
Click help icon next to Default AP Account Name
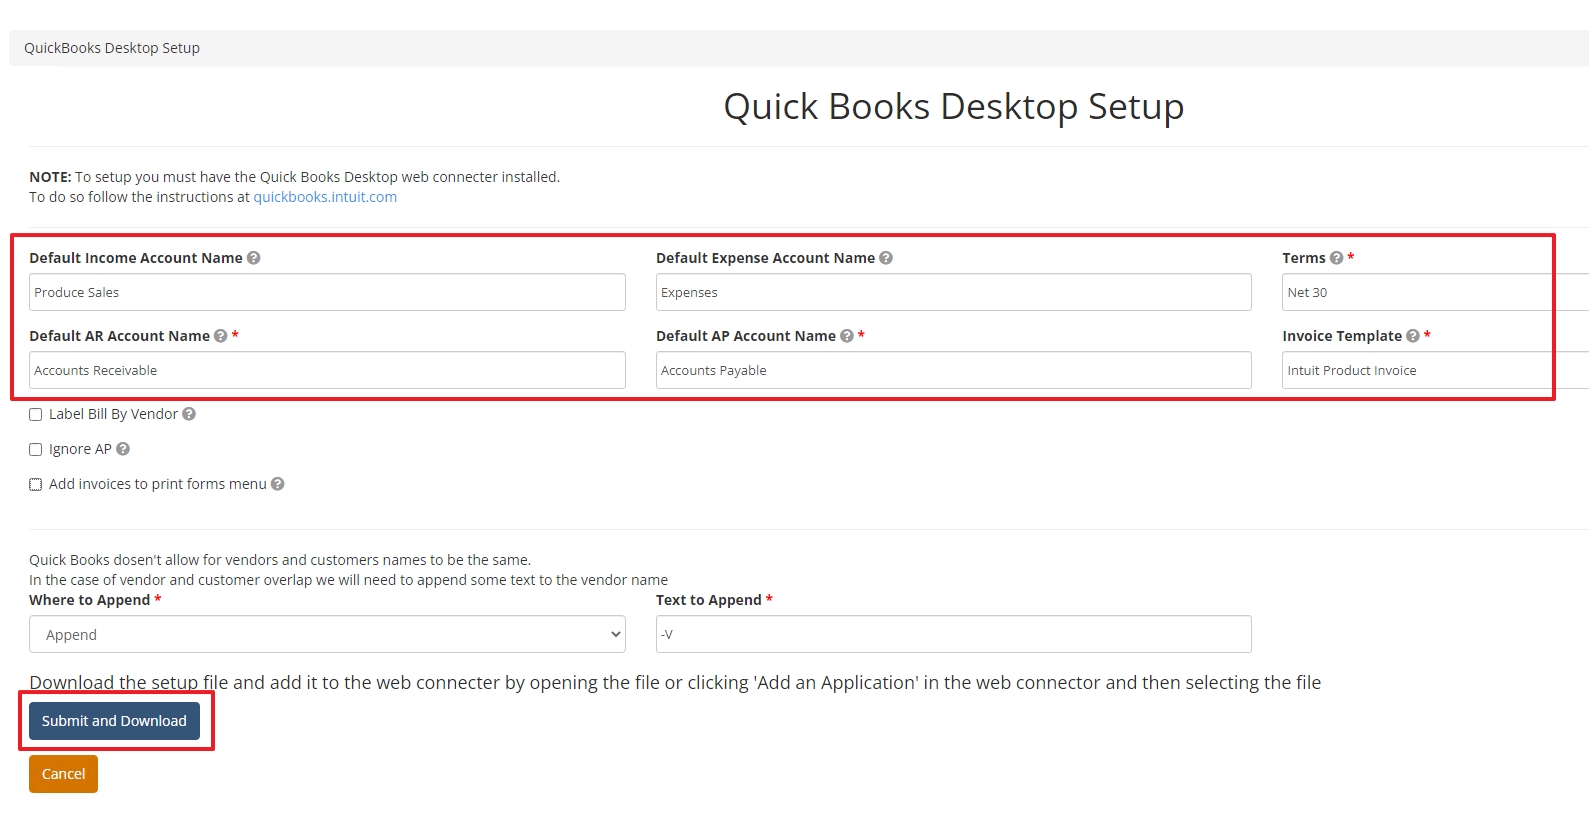[x=847, y=336]
